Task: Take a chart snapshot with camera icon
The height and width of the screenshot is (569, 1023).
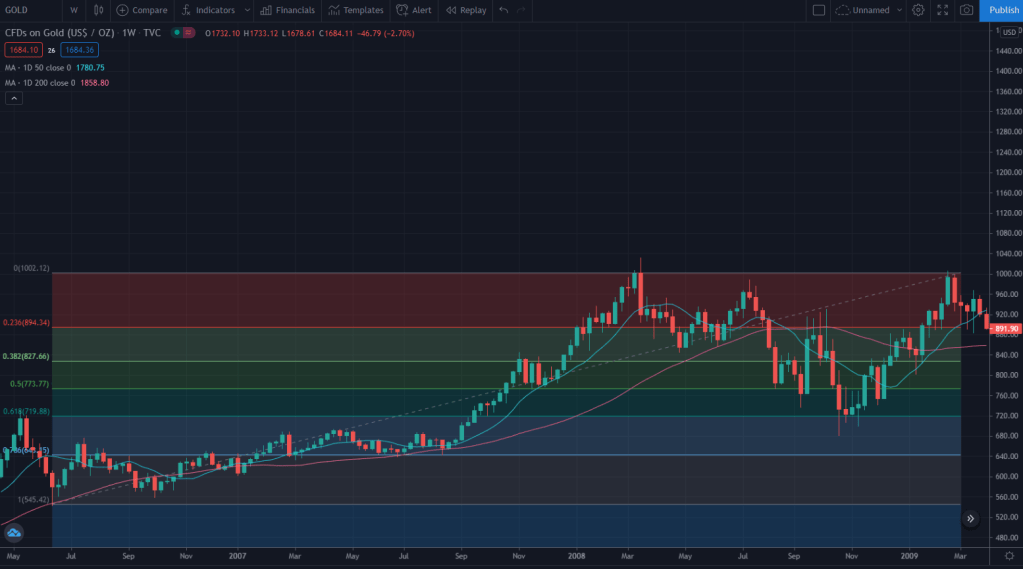Action: click(966, 10)
